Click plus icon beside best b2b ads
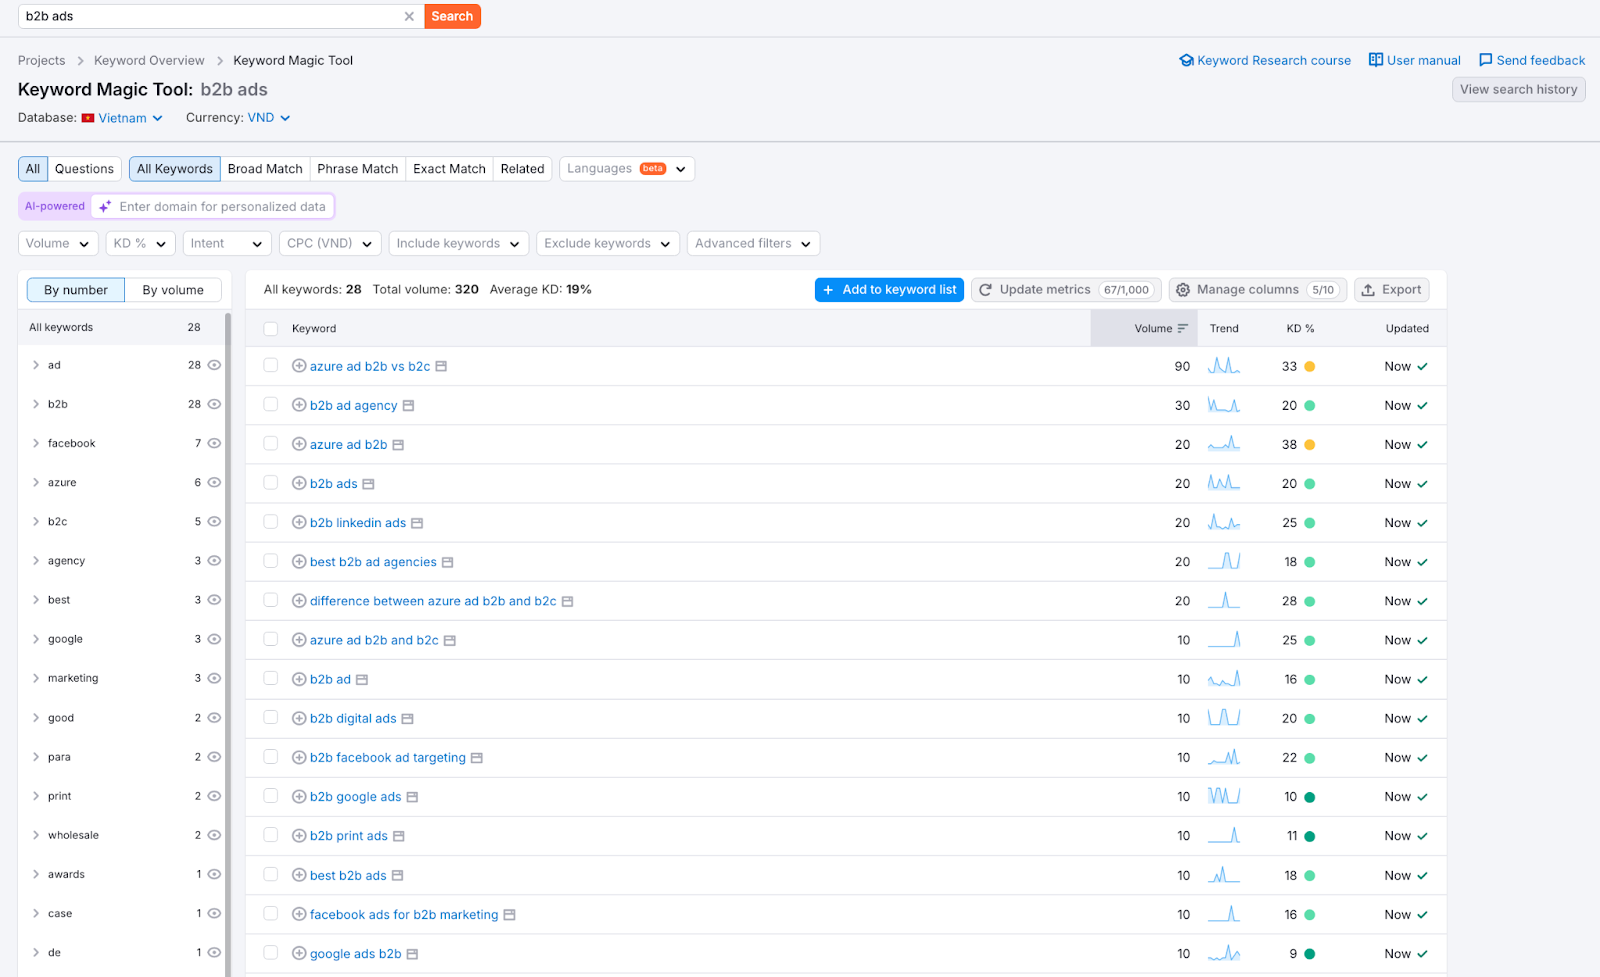The image size is (1600, 977). (299, 875)
